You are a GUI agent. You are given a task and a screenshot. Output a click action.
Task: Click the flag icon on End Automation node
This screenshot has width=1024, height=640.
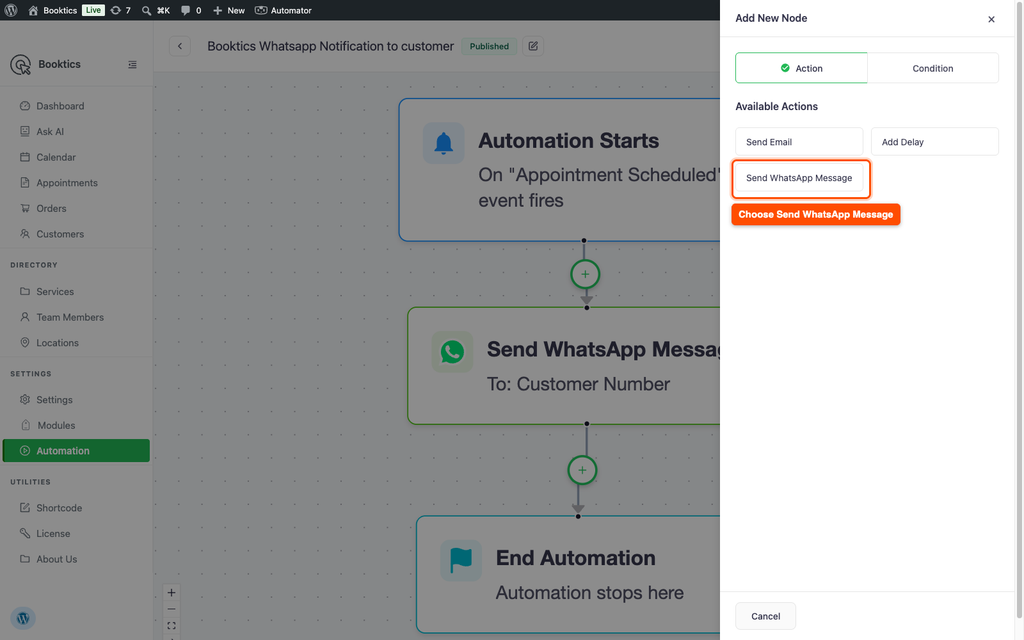(x=460, y=560)
